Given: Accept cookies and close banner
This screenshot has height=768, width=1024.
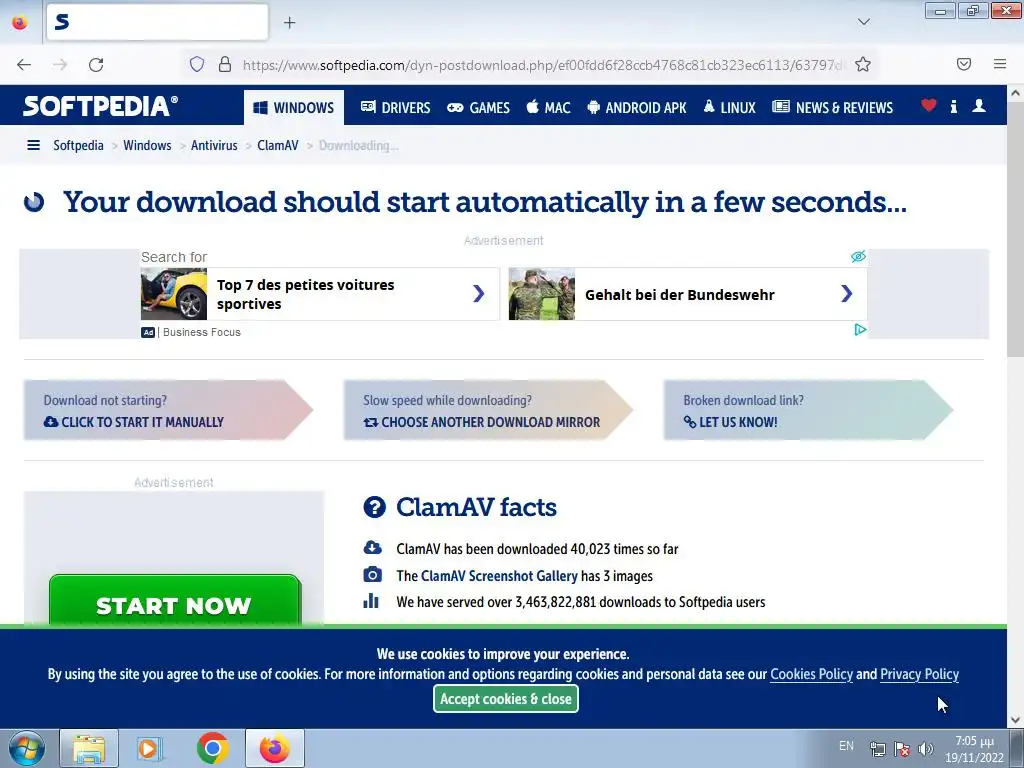Looking at the screenshot, I should [x=506, y=699].
